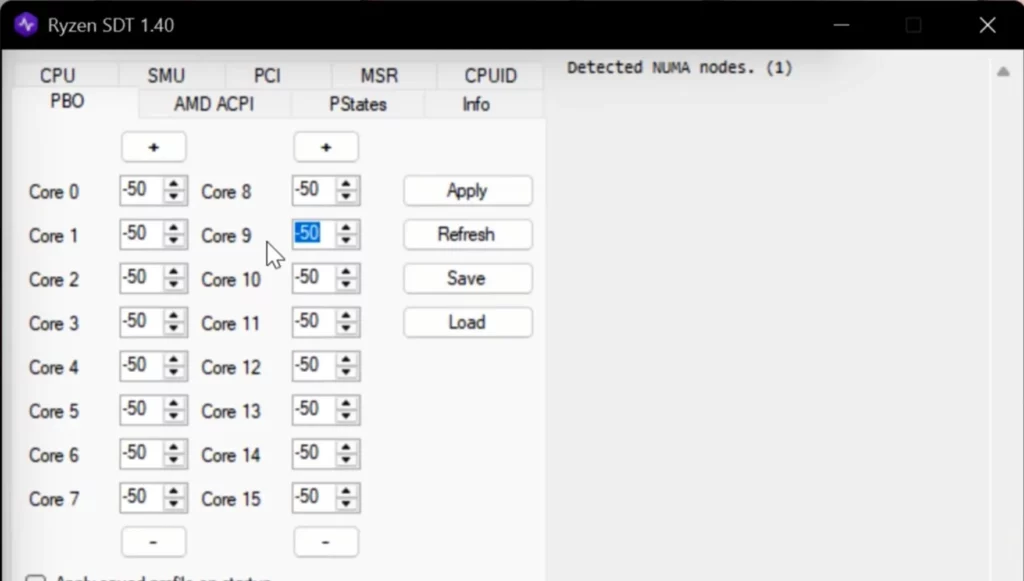Load a saved PBO profile
Viewport: 1024px width, 581px height.
click(467, 323)
